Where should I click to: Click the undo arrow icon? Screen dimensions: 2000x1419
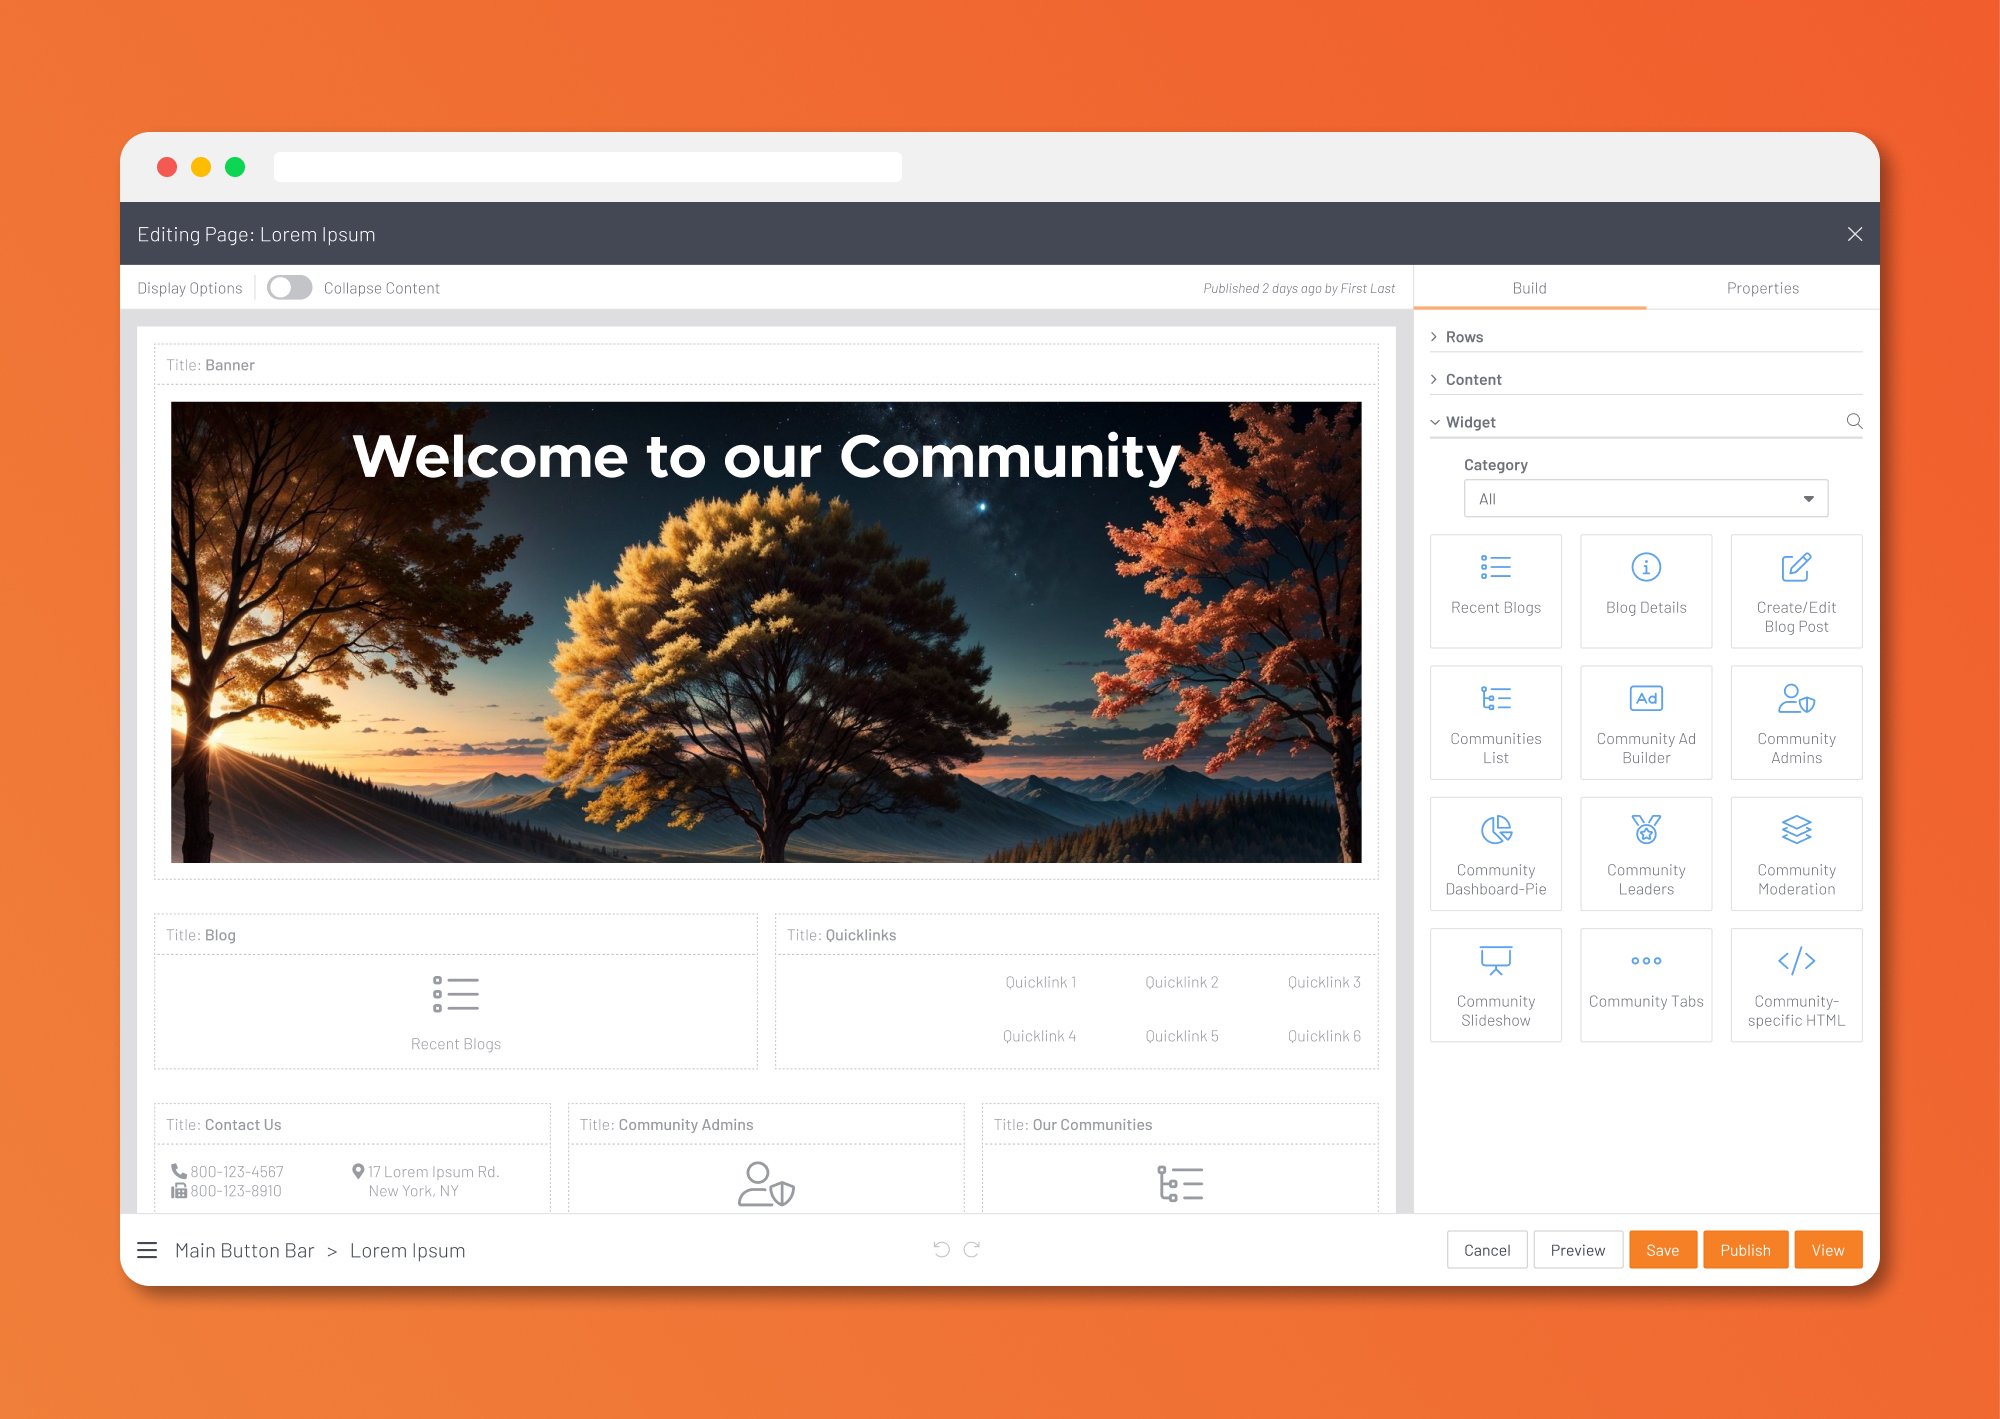(941, 1249)
